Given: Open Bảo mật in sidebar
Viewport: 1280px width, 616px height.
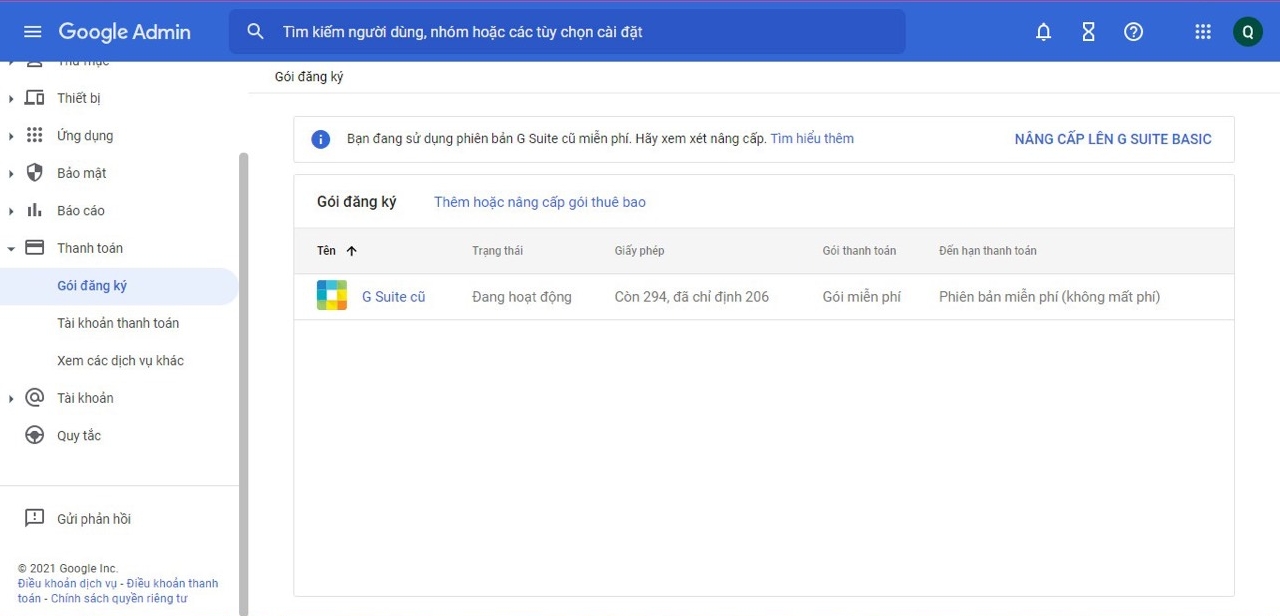Looking at the screenshot, I should pyautogui.click(x=82, y=173).
